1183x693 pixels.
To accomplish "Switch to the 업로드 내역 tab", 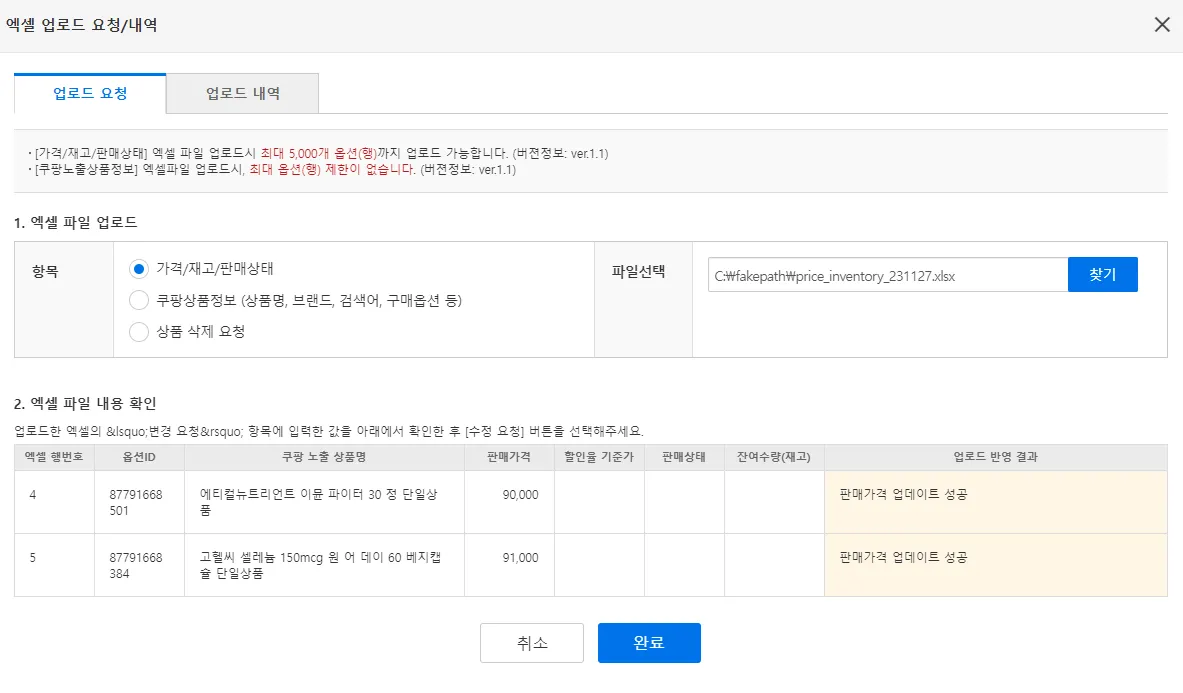I will click(242, 94).
